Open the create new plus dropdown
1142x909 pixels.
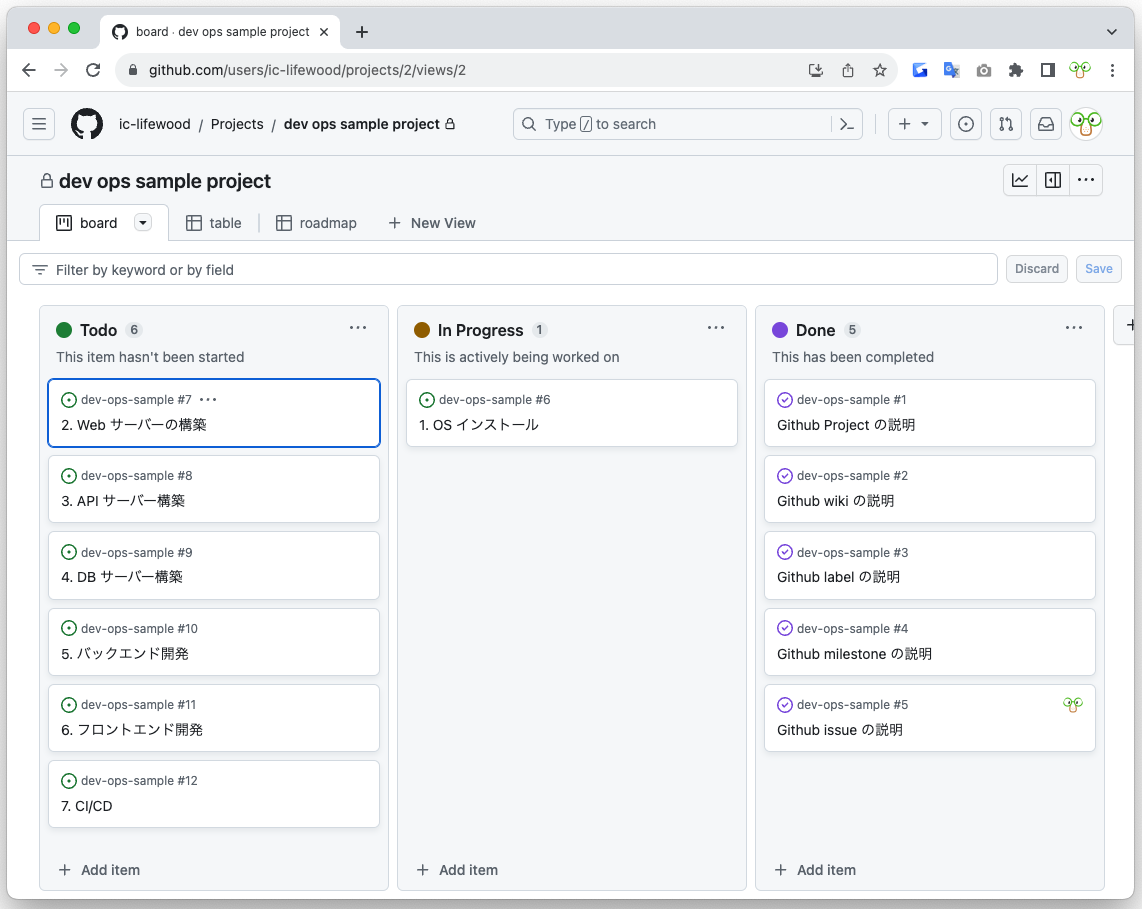[913, 124]
